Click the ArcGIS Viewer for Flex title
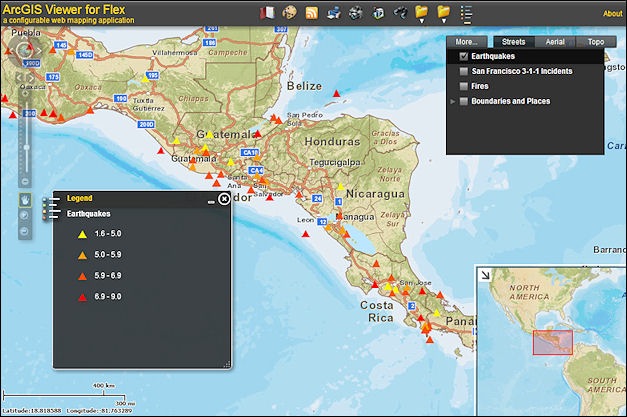This screenshot has width=627, height=417. [x=64, y=9]
